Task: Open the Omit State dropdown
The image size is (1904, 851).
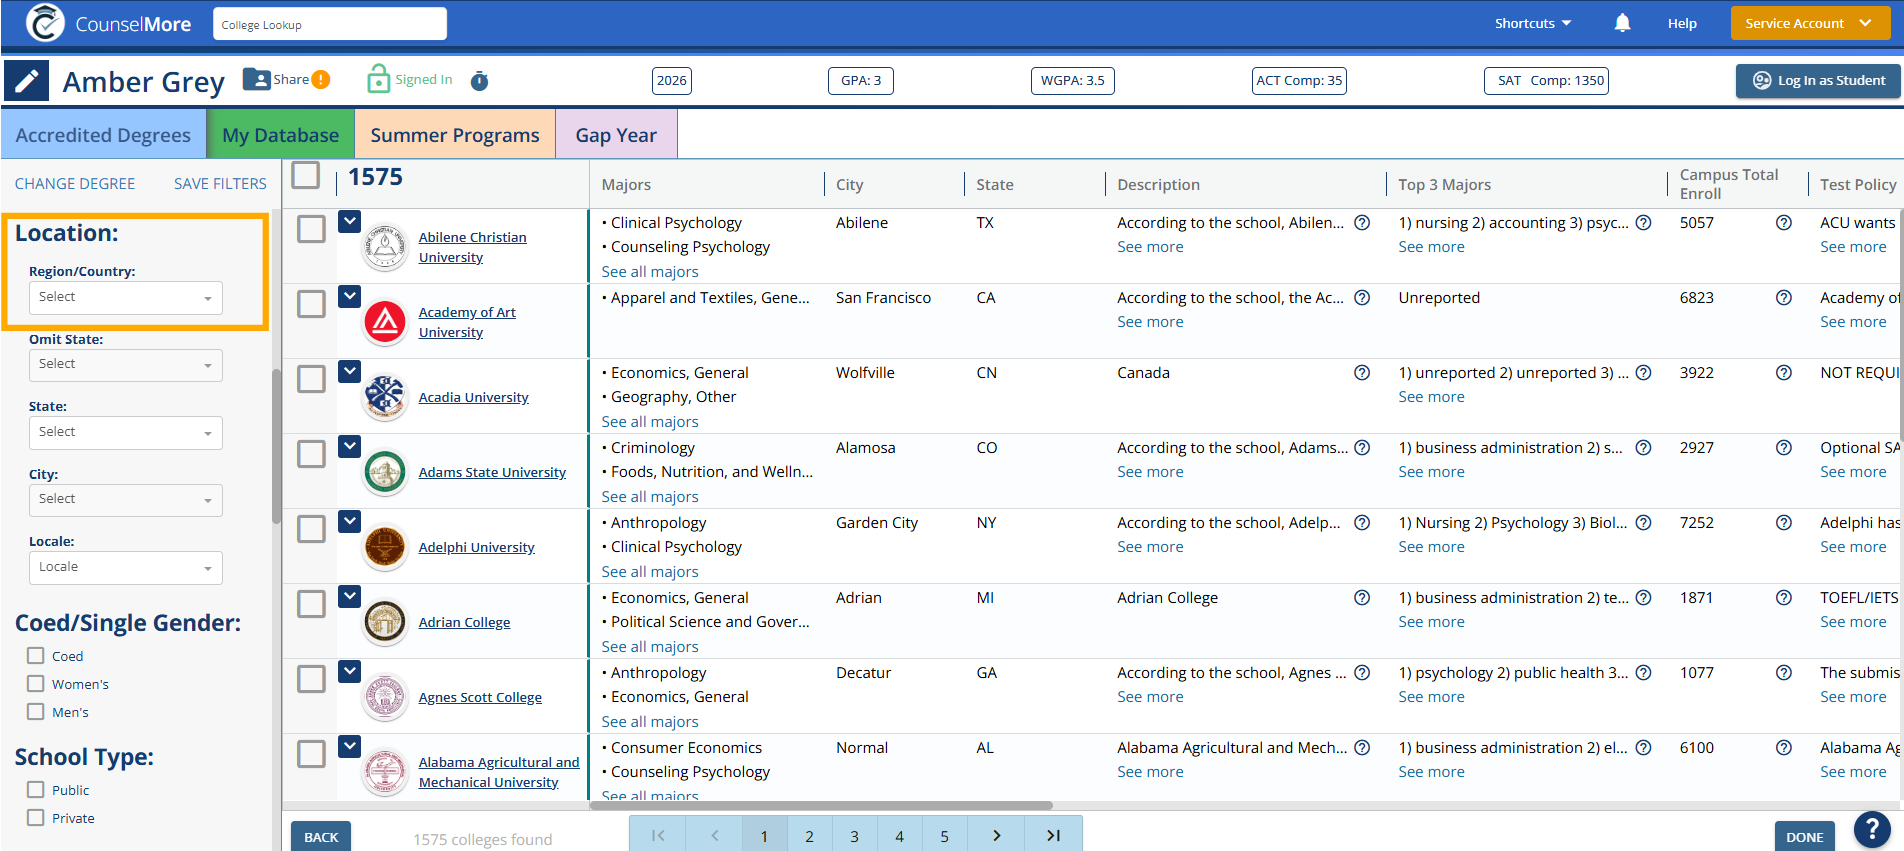Action: [x=126, y=365]
